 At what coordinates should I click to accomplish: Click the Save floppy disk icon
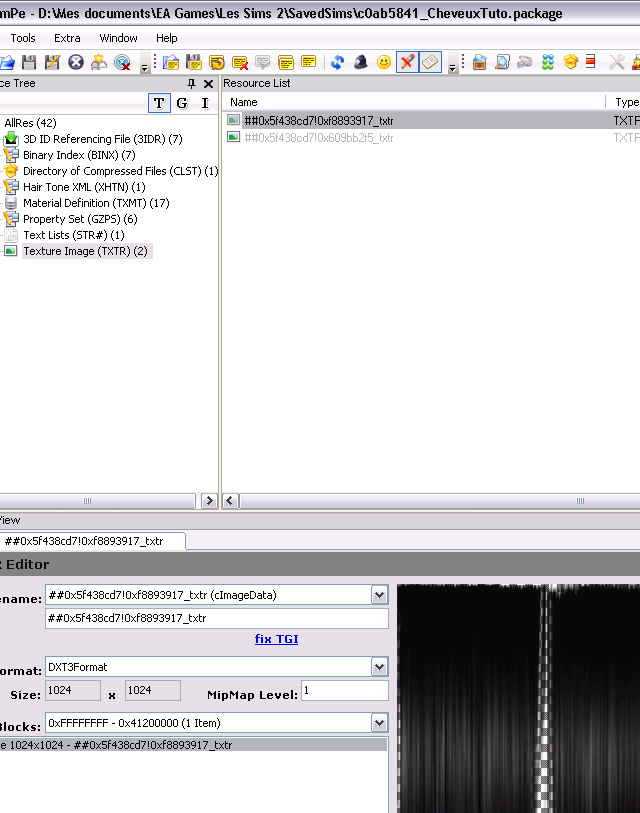click(29, 62)
